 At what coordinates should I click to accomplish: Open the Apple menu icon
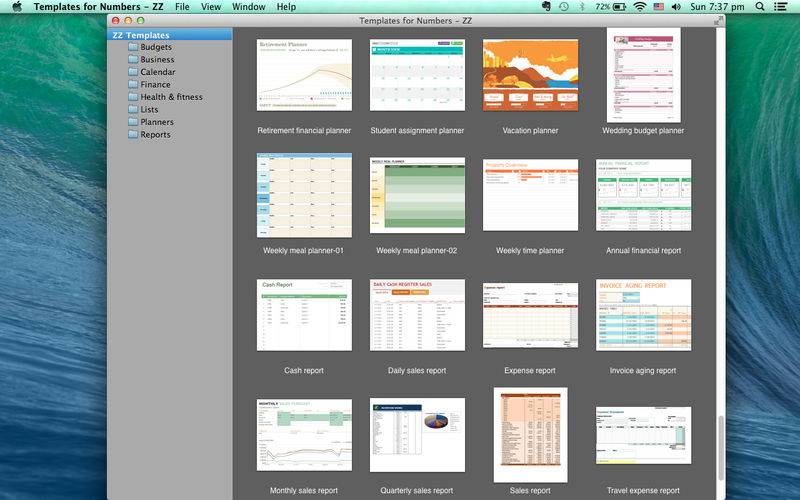[17, 7]
